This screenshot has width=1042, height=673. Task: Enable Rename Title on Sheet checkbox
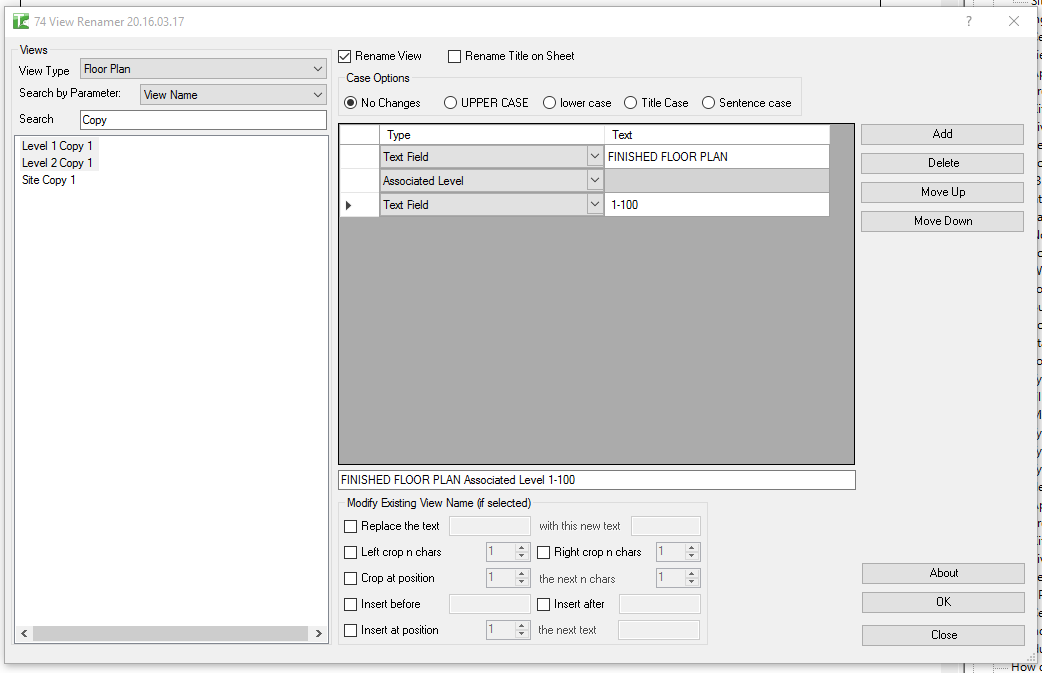coord(455,57)
